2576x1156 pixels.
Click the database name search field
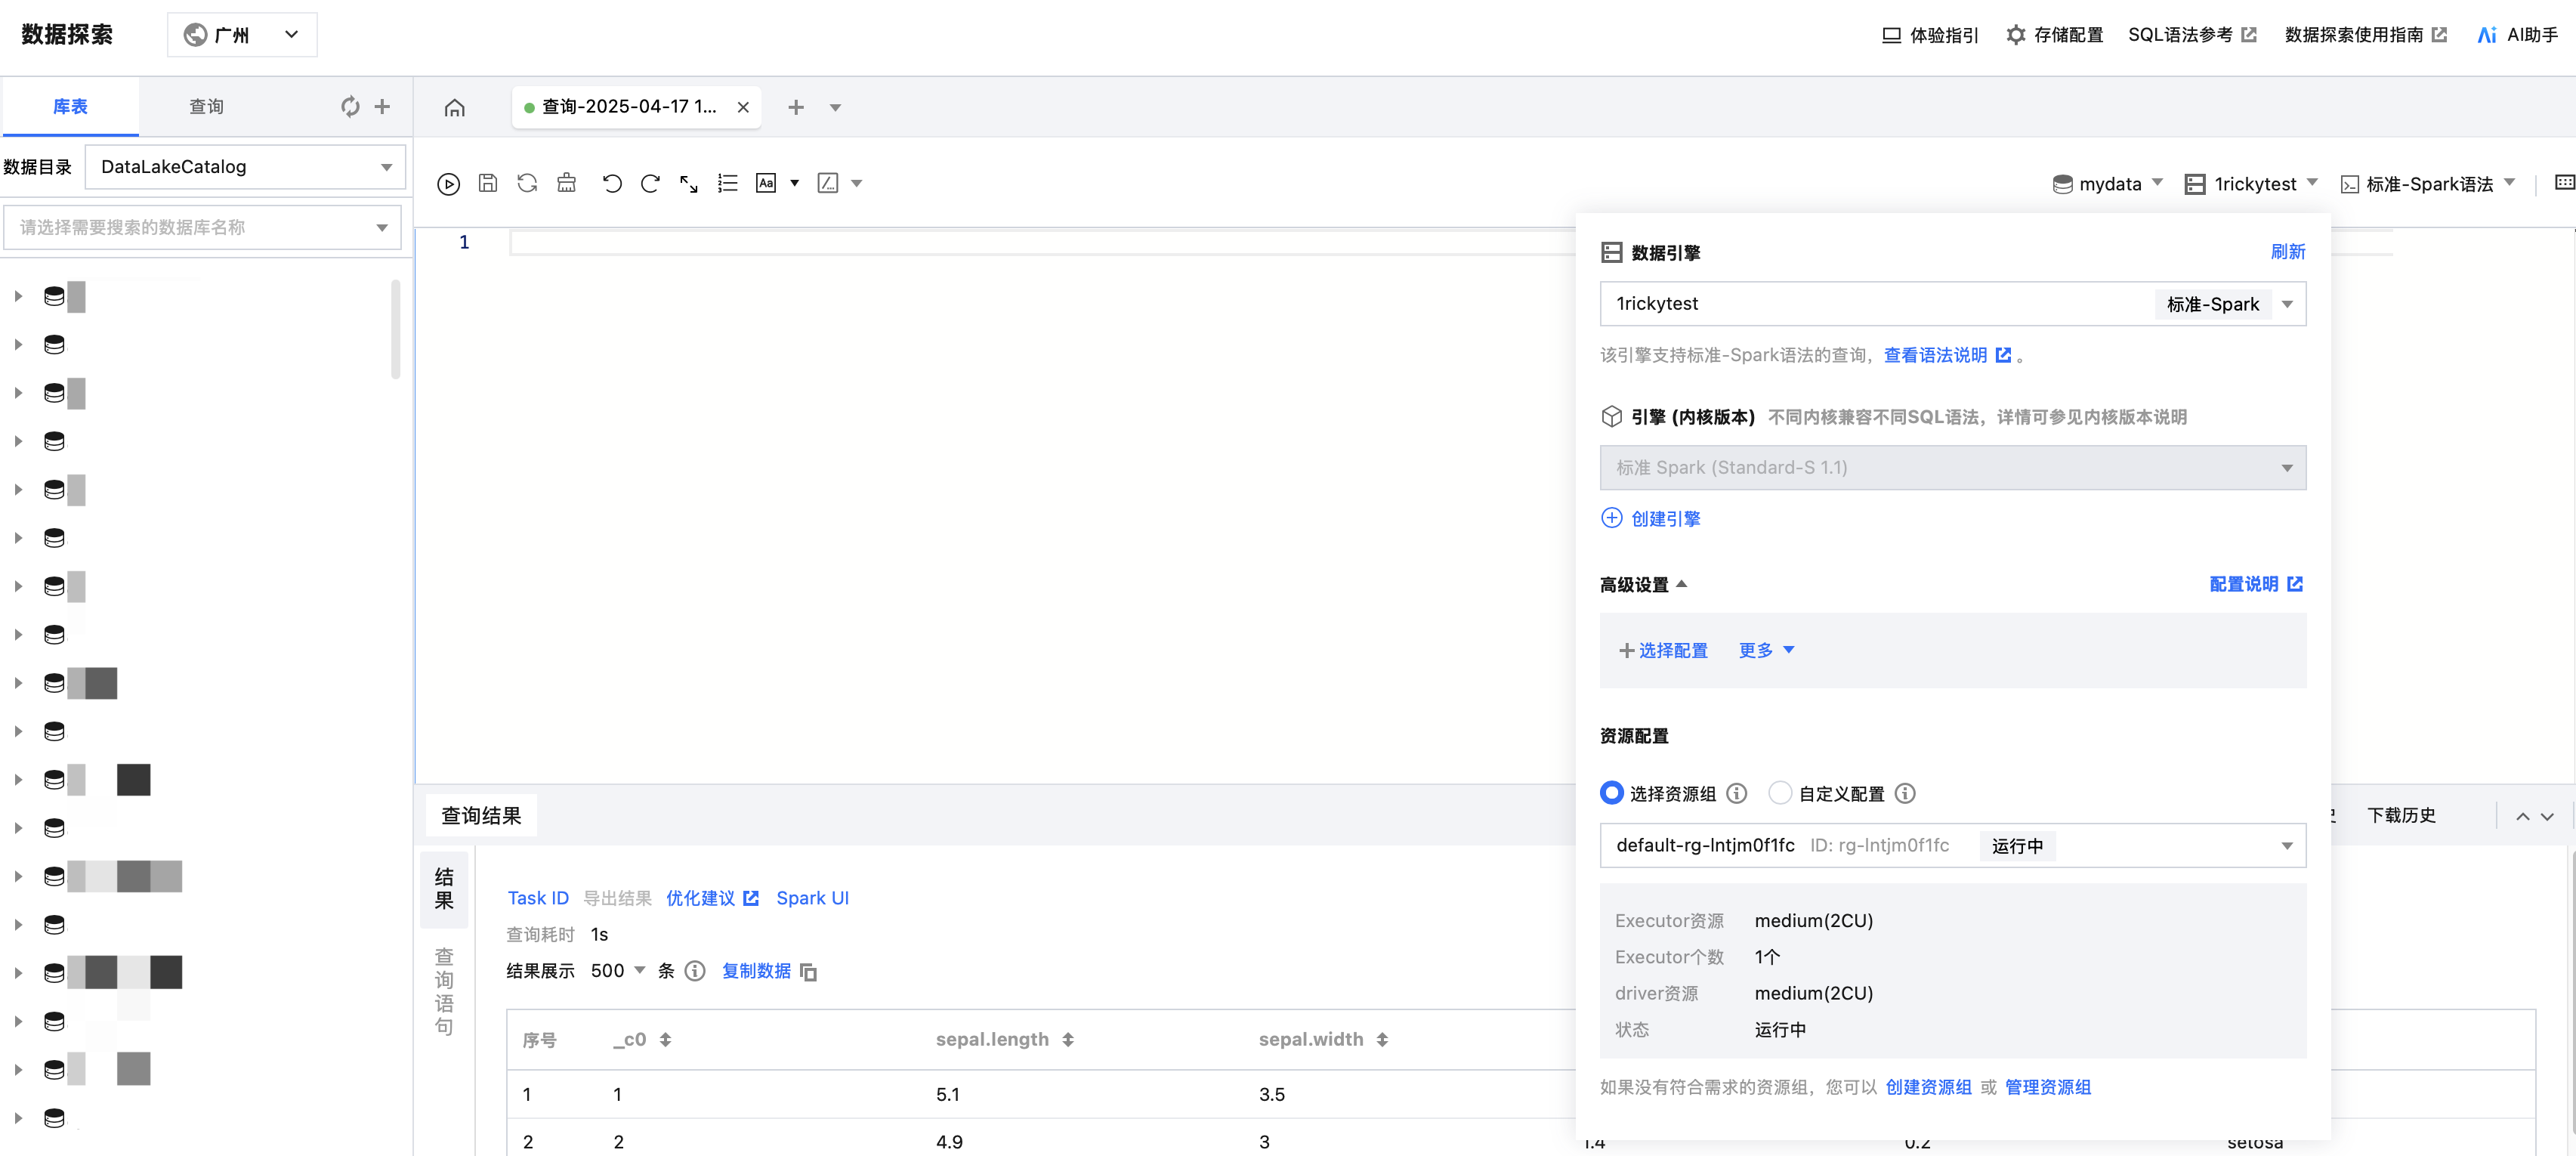point(200,227)
